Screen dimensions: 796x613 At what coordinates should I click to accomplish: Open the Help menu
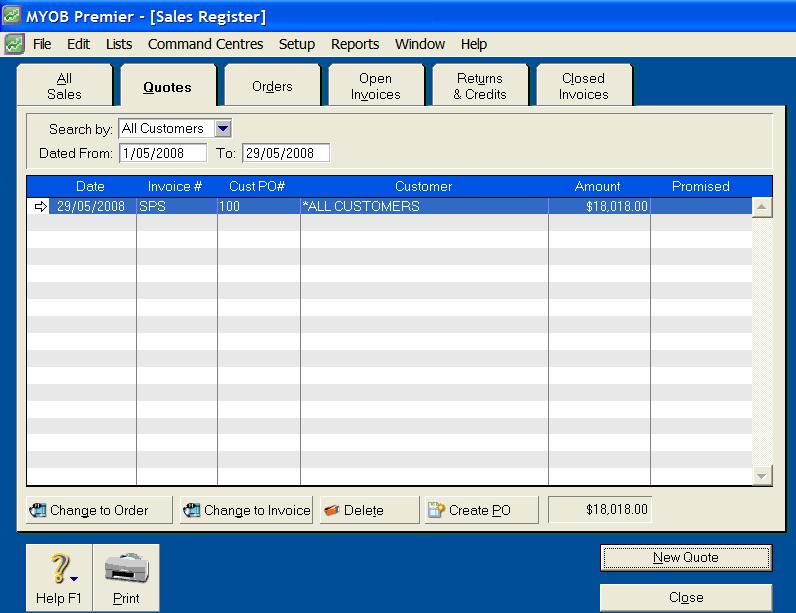[474, 44]
